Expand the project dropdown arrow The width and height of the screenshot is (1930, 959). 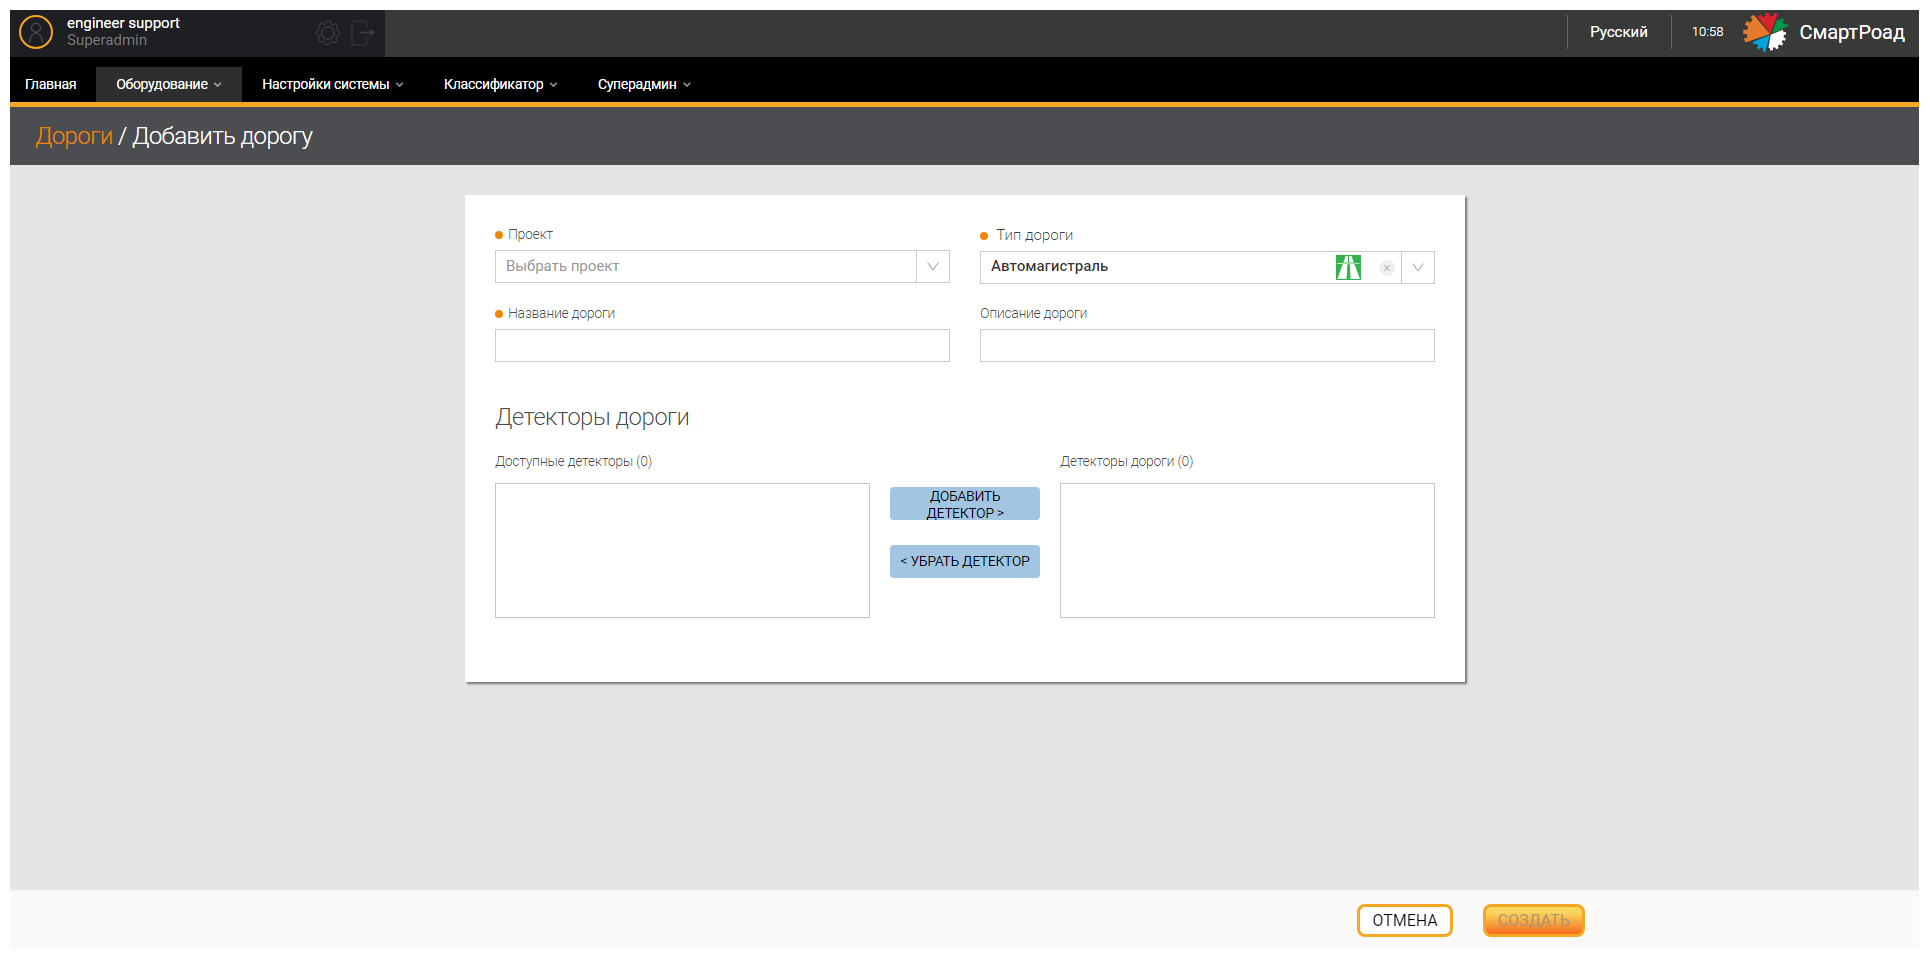tap(933, 266)
